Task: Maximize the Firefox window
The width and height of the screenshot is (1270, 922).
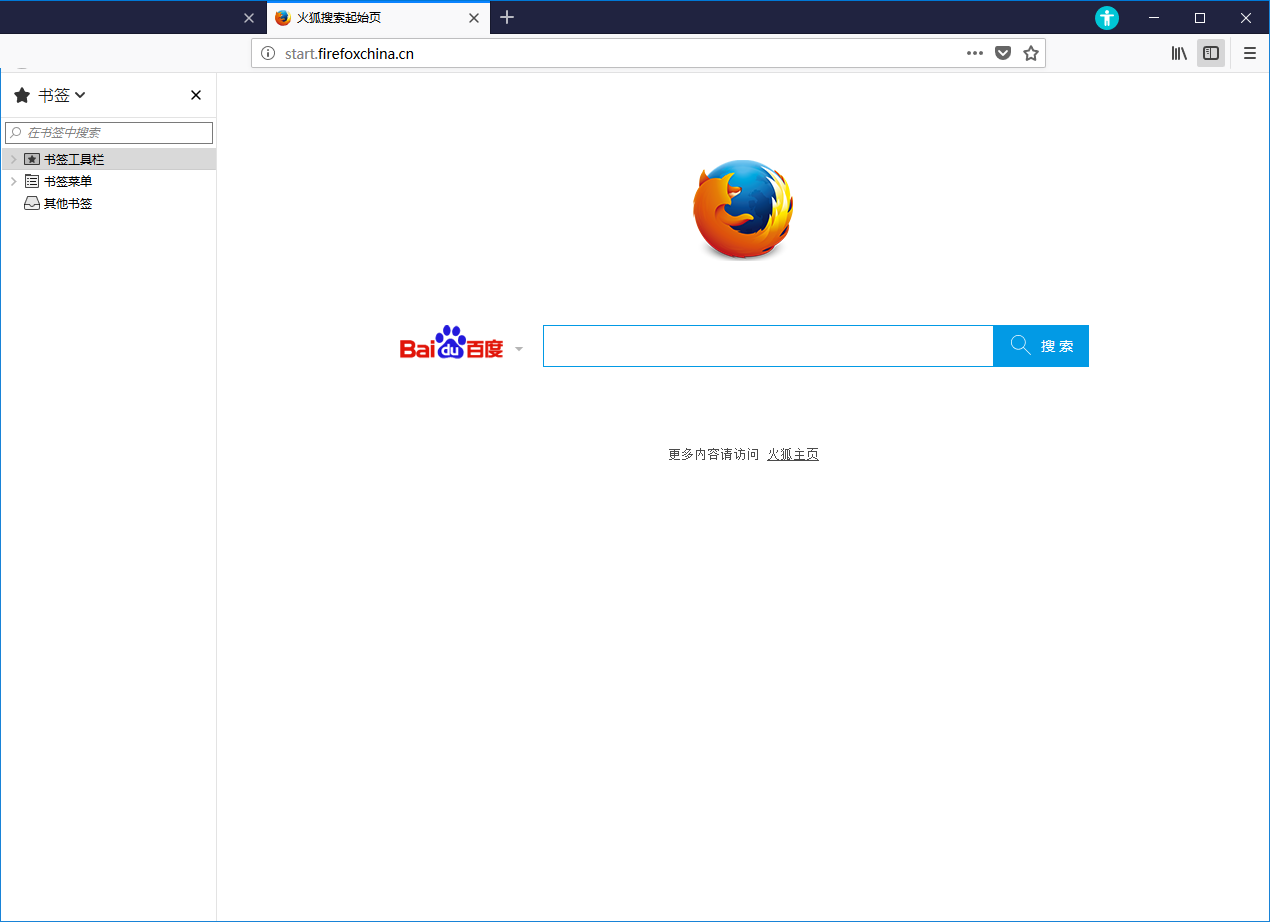Action: 1200,17
